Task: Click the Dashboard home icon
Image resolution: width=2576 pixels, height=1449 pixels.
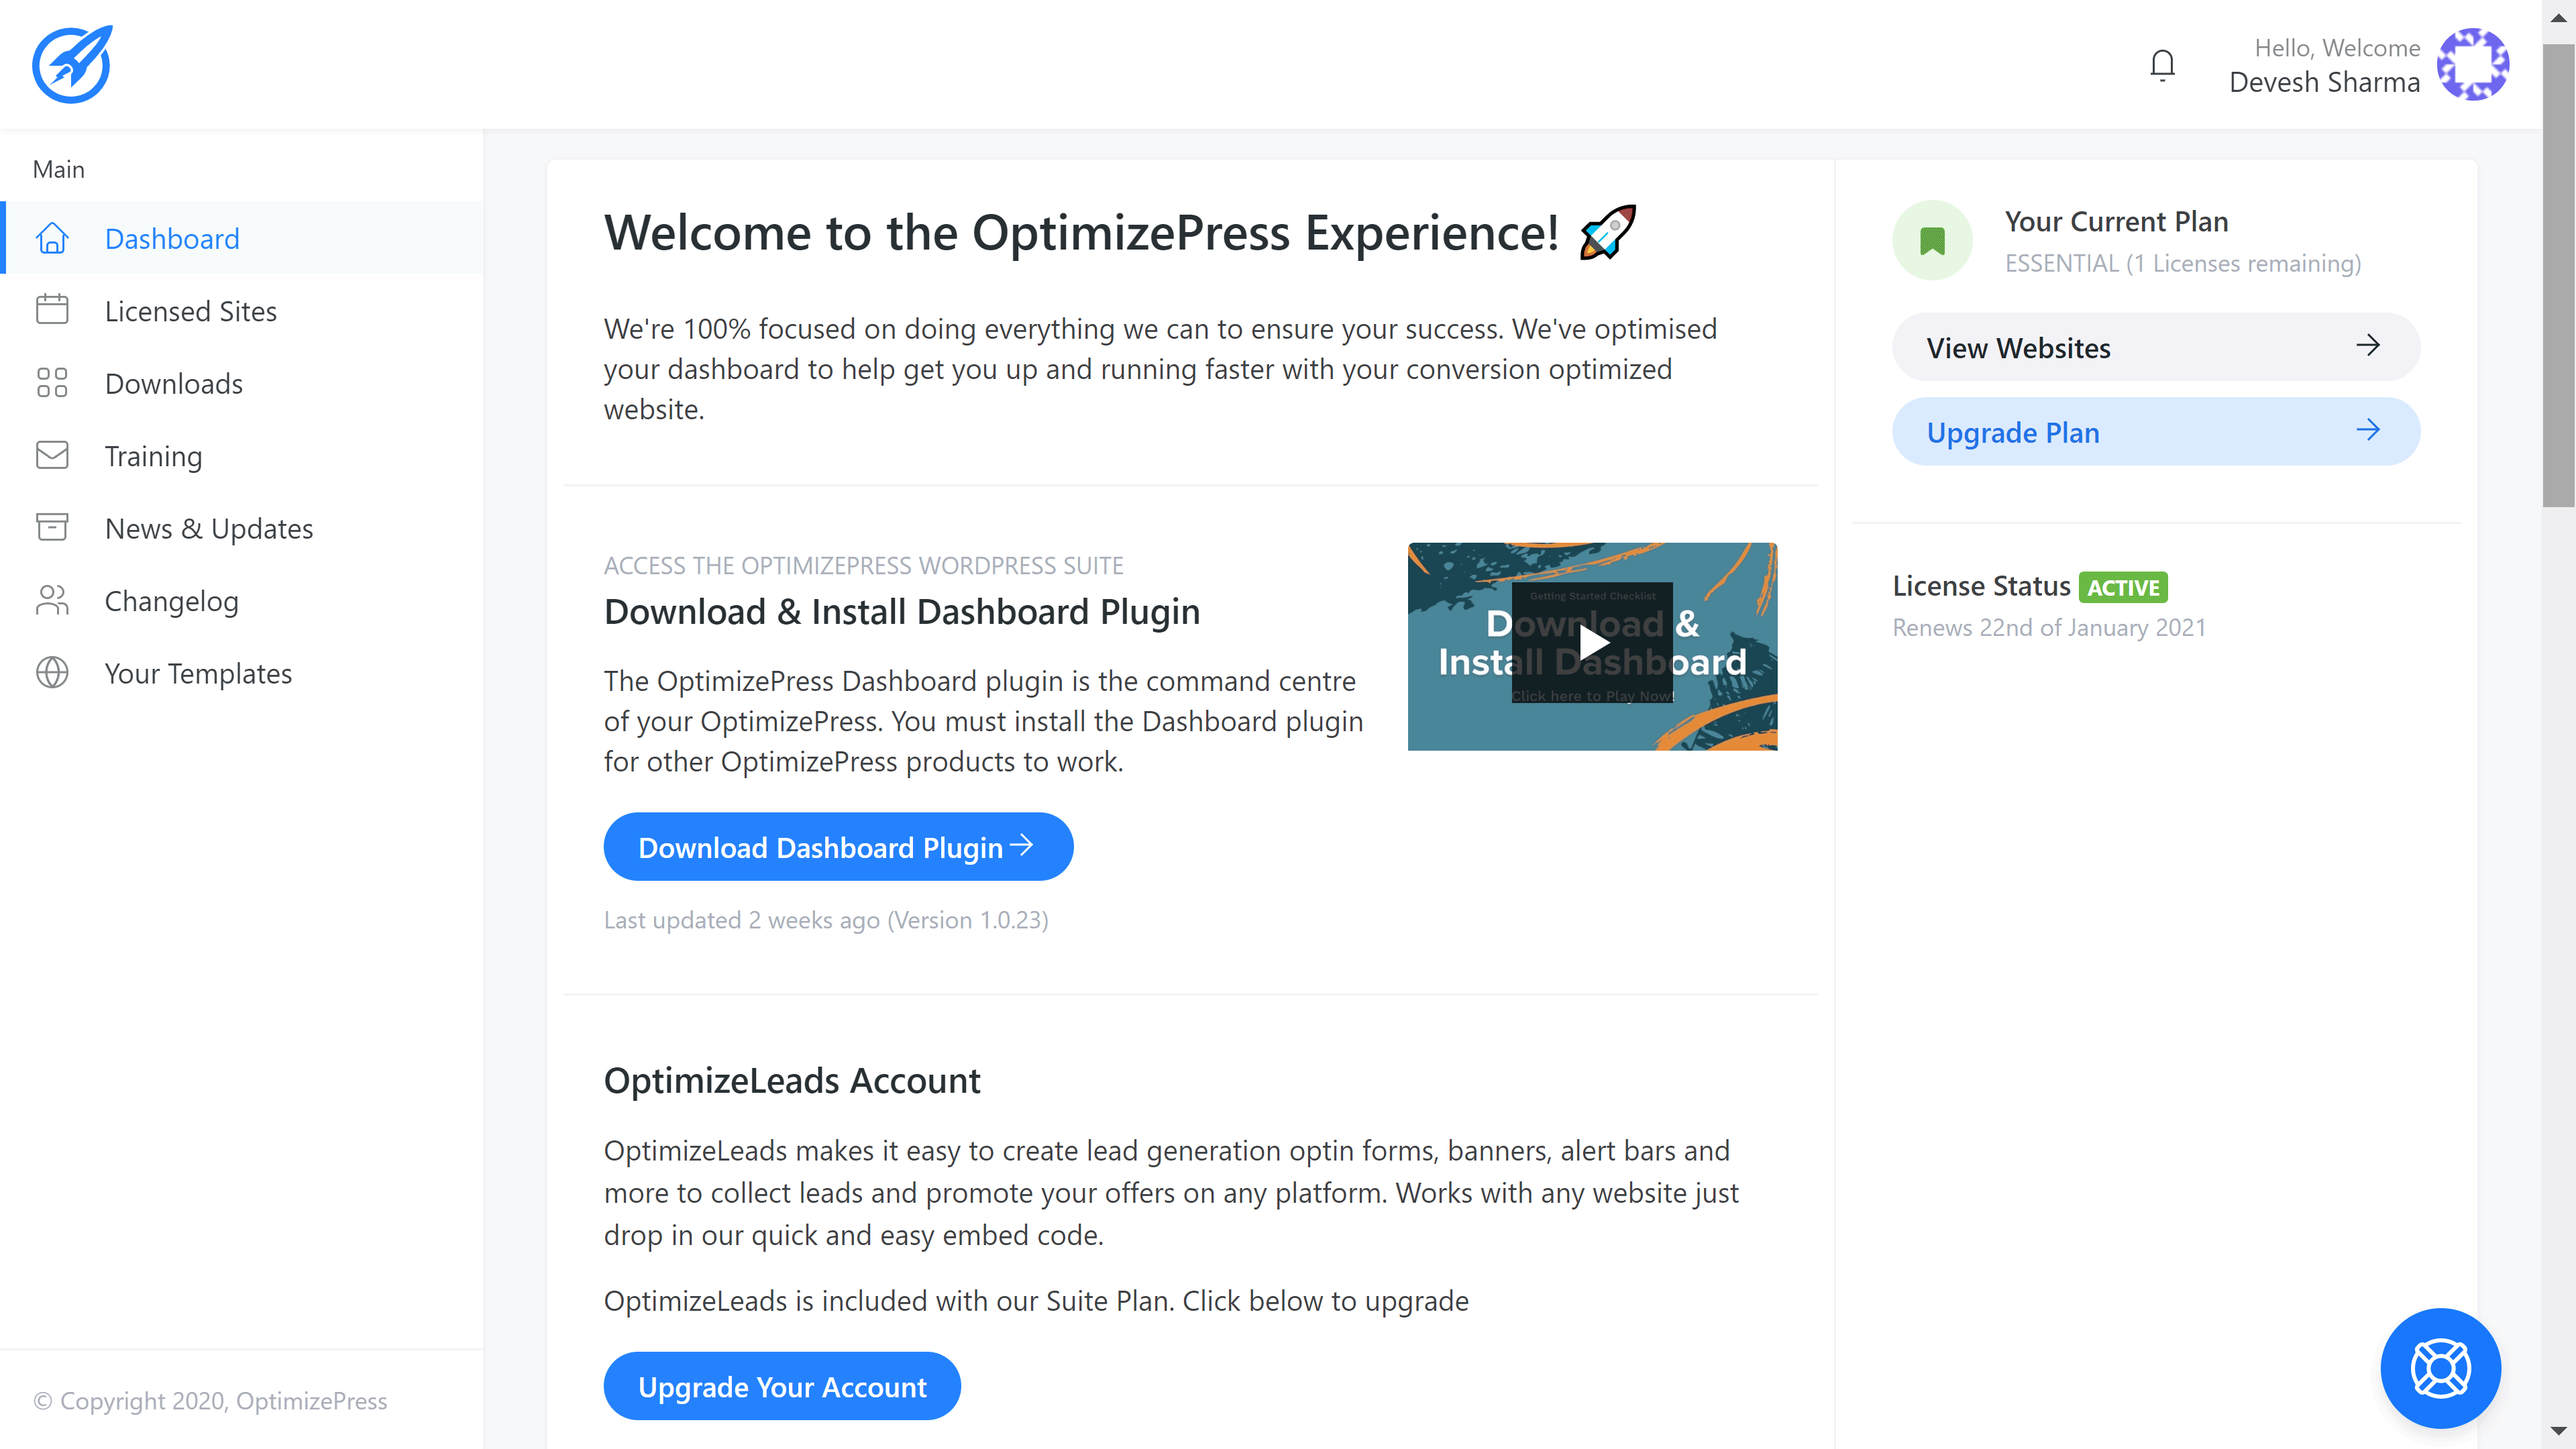Action: click(x=52, y=238)
